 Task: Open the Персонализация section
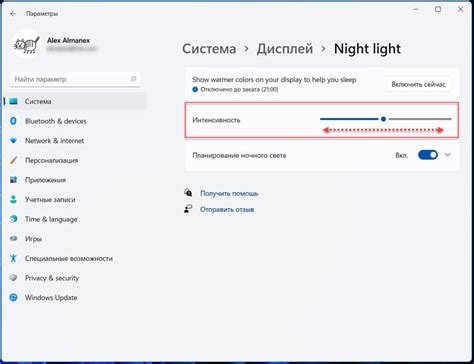point(75,160)
